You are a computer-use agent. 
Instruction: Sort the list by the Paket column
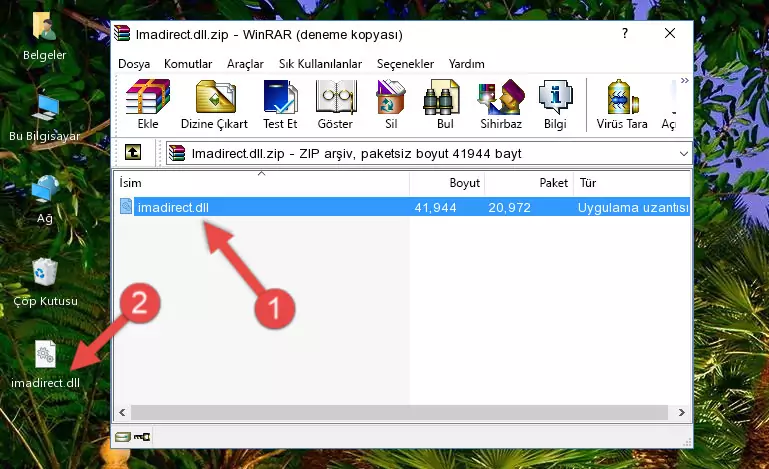529,182
